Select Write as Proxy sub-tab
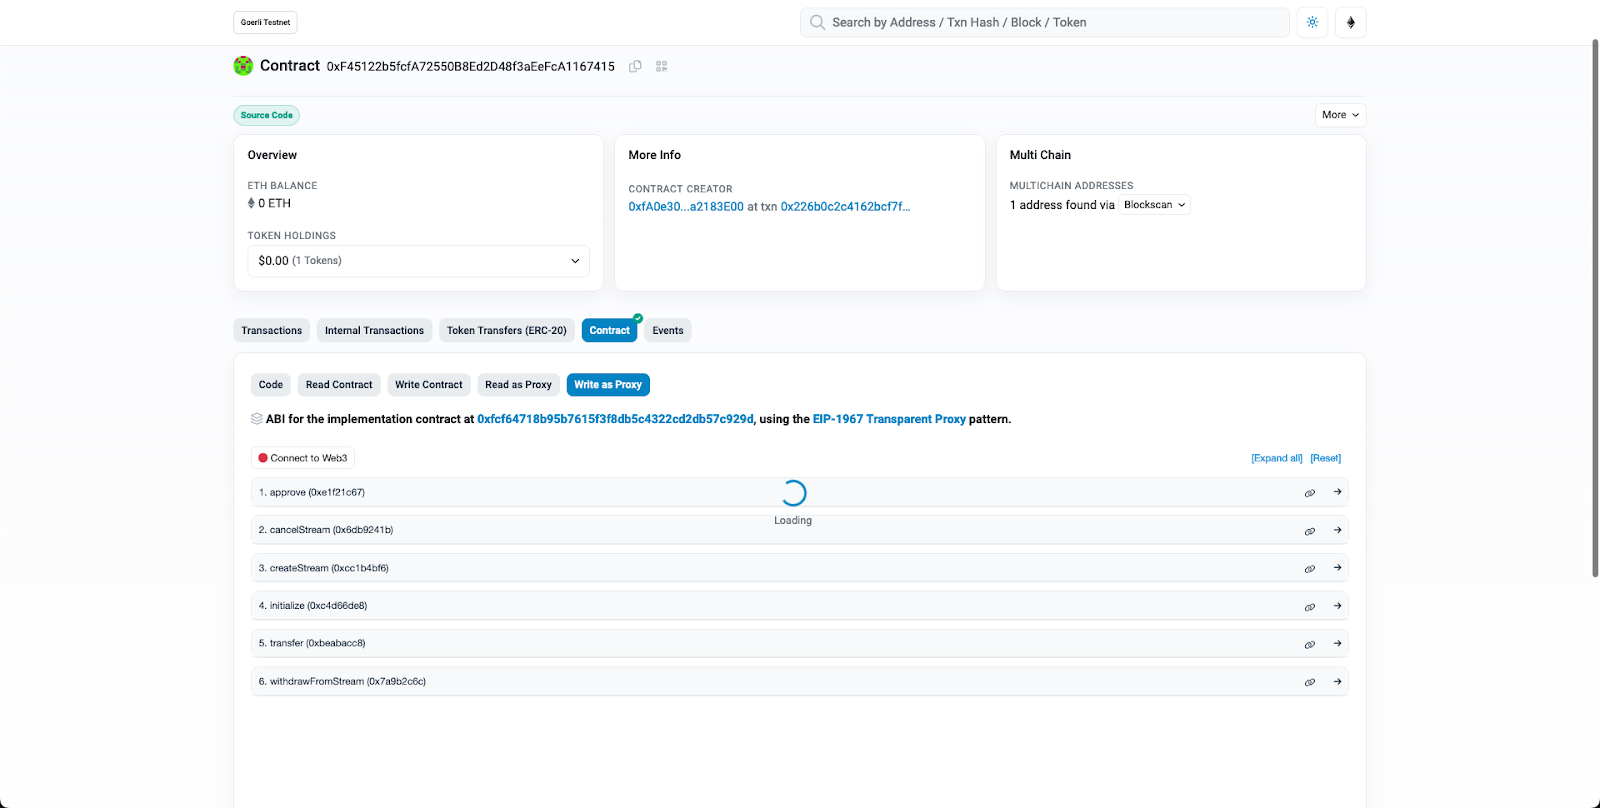Image resolution: width=1600 pixels, height=808 pixels. click(608, 385)
